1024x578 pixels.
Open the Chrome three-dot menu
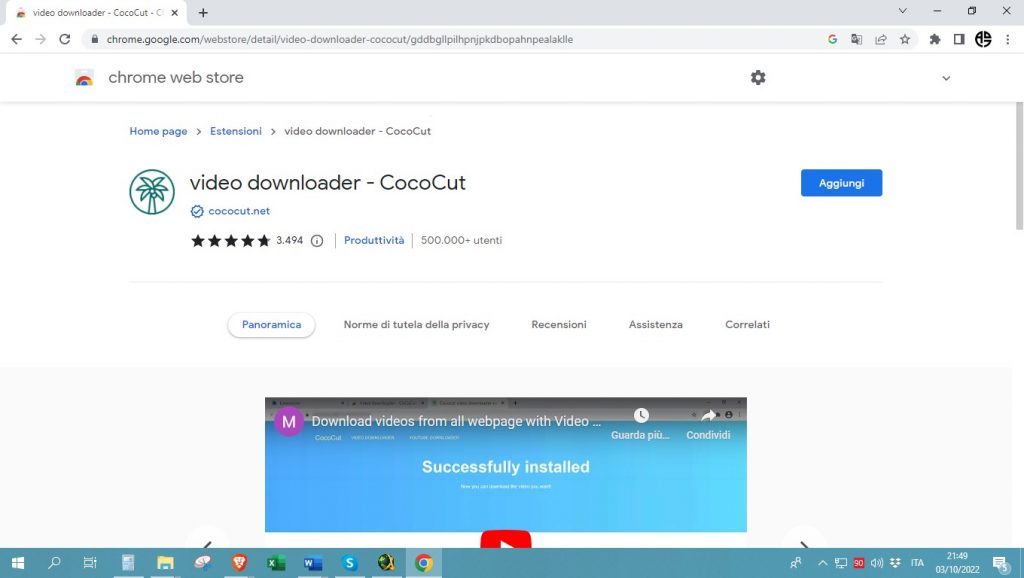point(1008,39)
